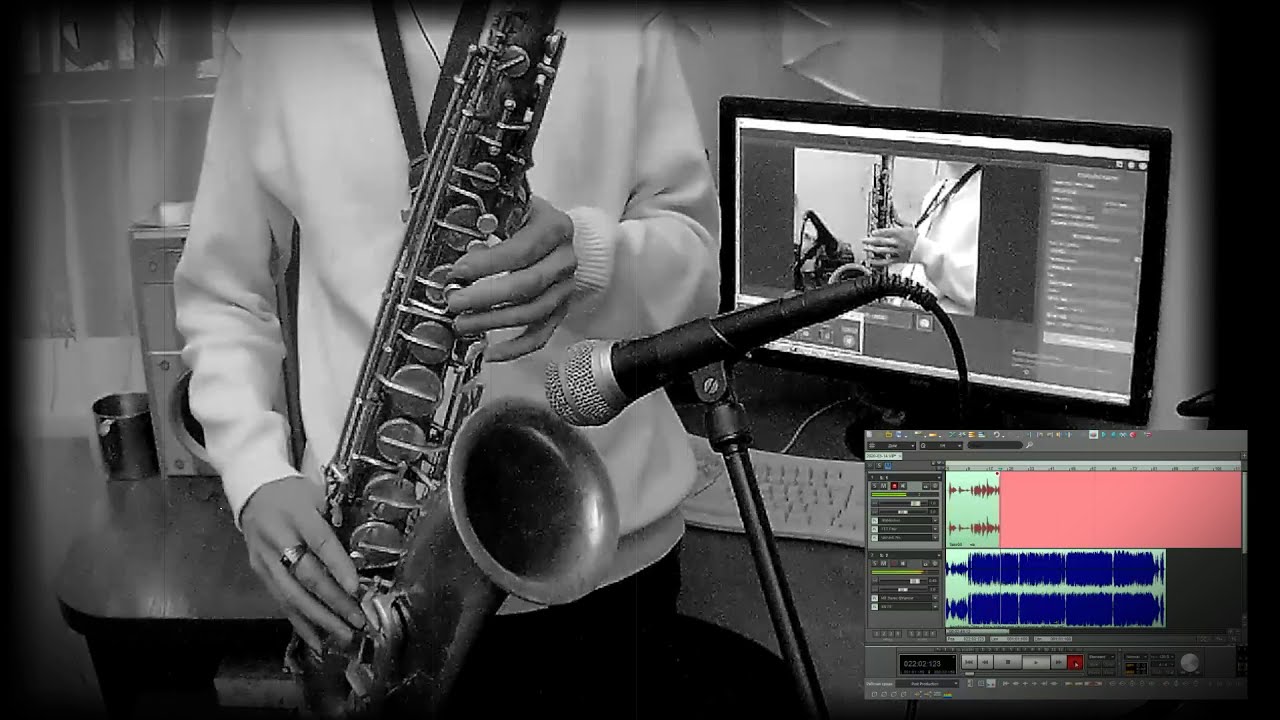Viewport: 1280px width, 720px height.
Task: Toggle the global Solo button above the tracks
Action: [x=879, y=465]
